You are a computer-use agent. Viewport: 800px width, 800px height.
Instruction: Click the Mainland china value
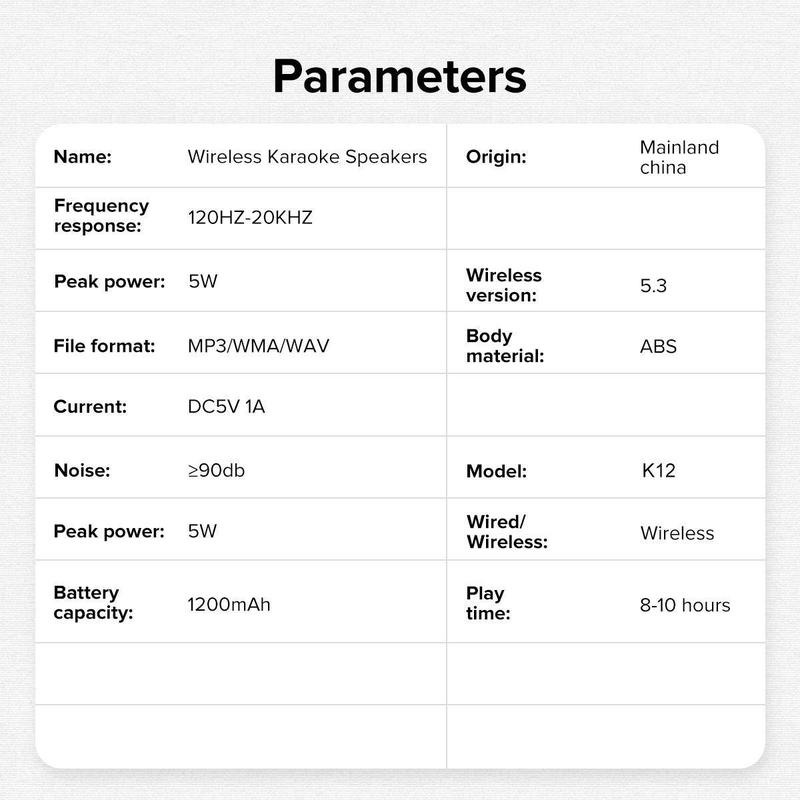click(x=679, y=157)
